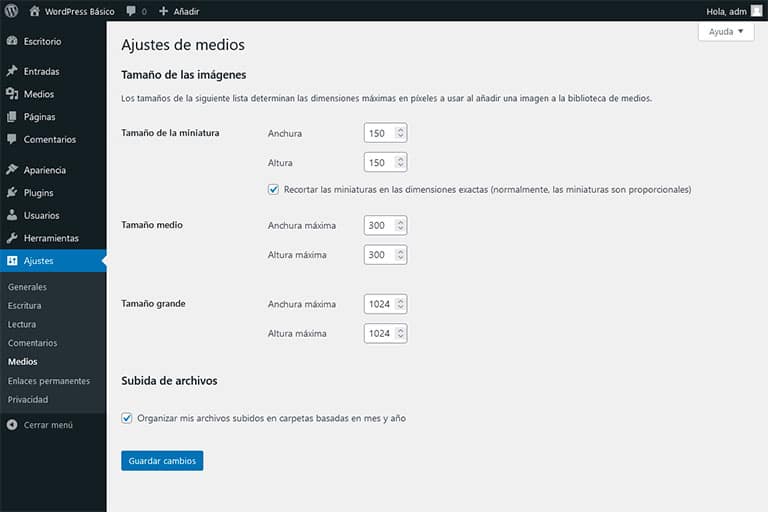Click the Guardar cambios button

(x=162, y=461)
